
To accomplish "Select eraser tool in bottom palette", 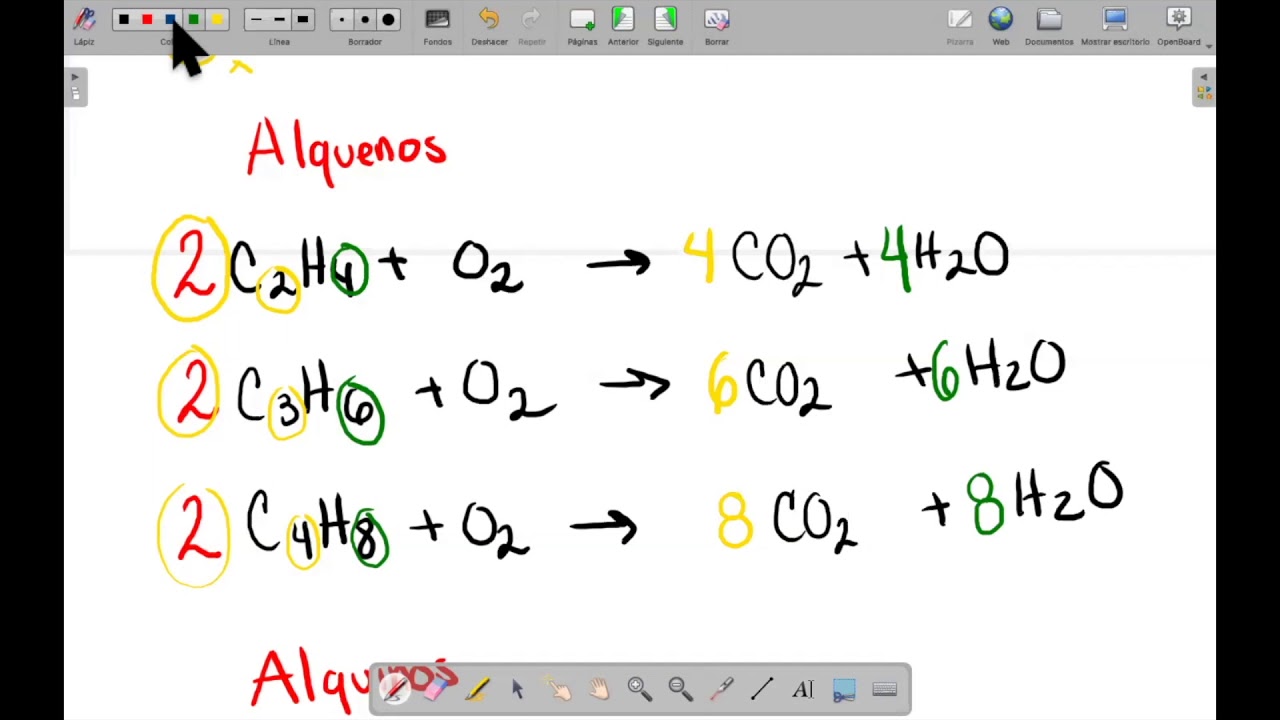I will tap(435, 689).
